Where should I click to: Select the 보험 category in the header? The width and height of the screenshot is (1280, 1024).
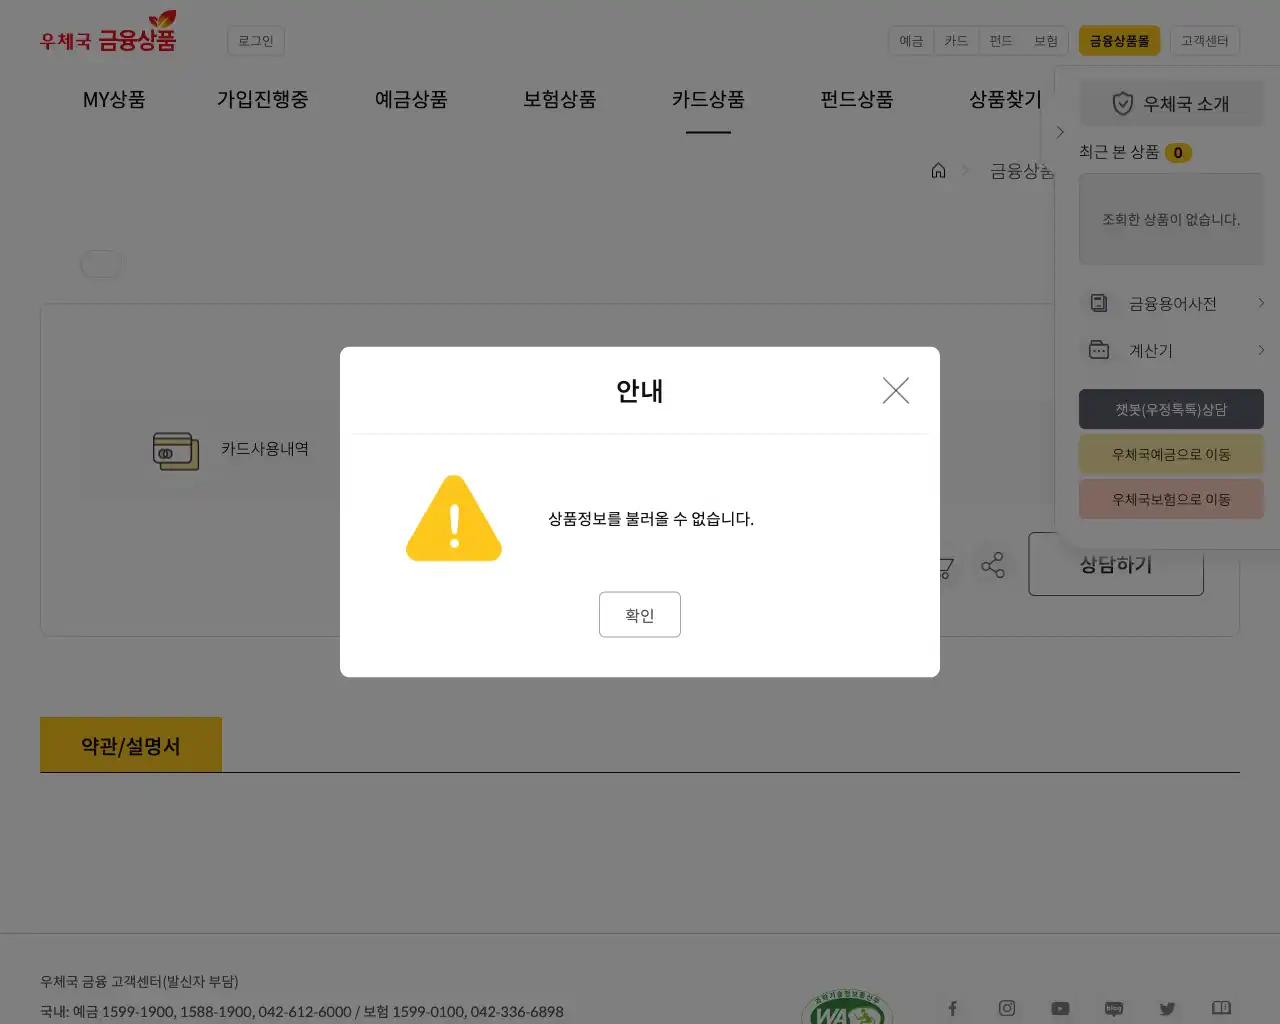tap(1046, 40)
